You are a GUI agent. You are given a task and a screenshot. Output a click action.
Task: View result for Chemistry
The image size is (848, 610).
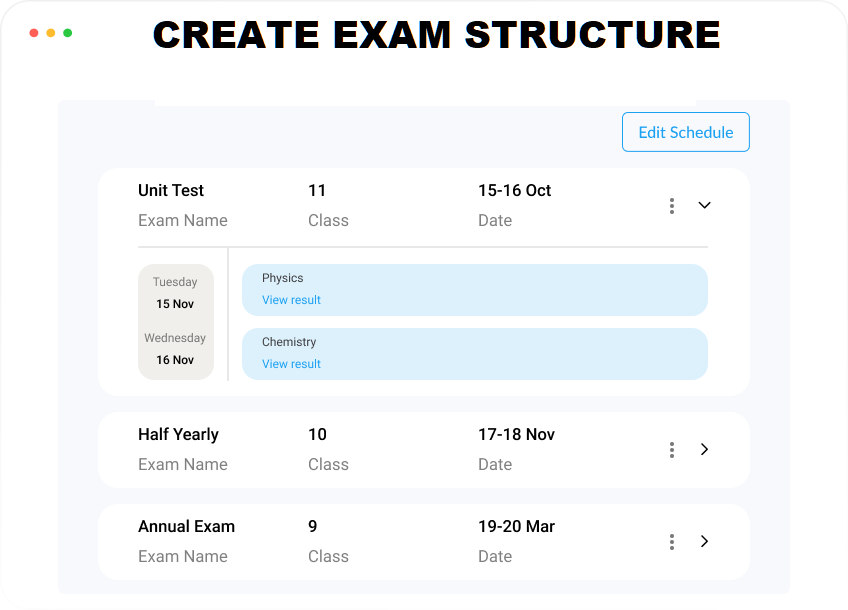pyautogui.click(x=291, y=364)
